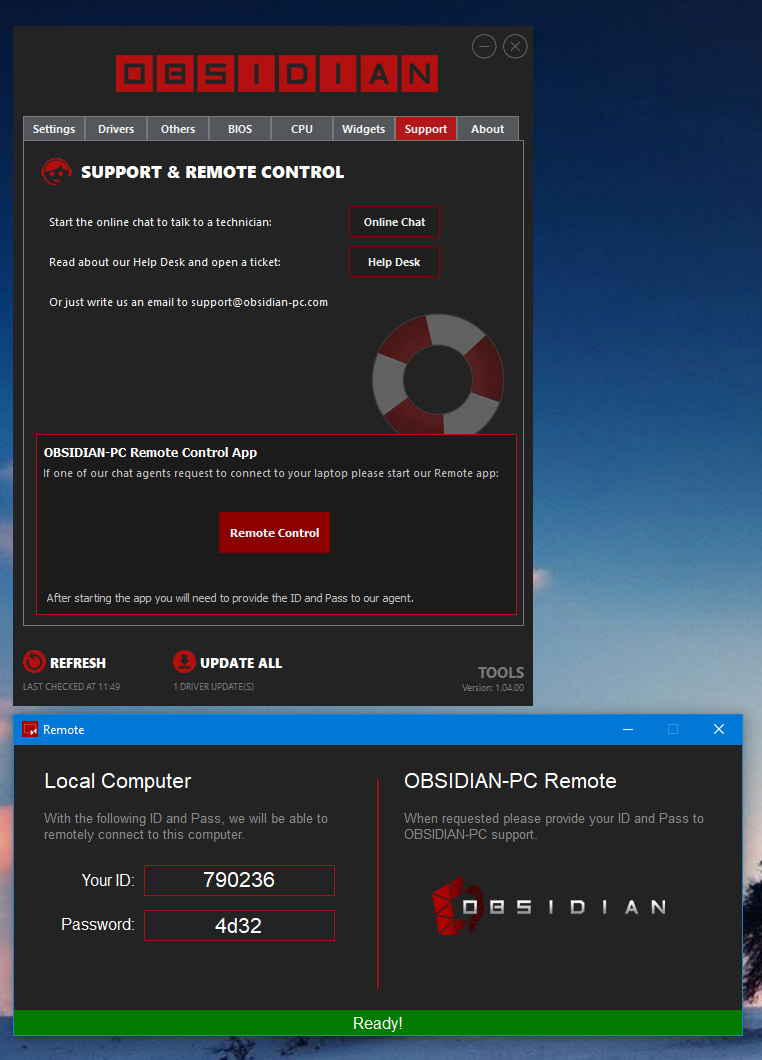Screen dimensions: 762x1060
Task: Click the Remote window title icon
Action: click(x=30, y=729)
